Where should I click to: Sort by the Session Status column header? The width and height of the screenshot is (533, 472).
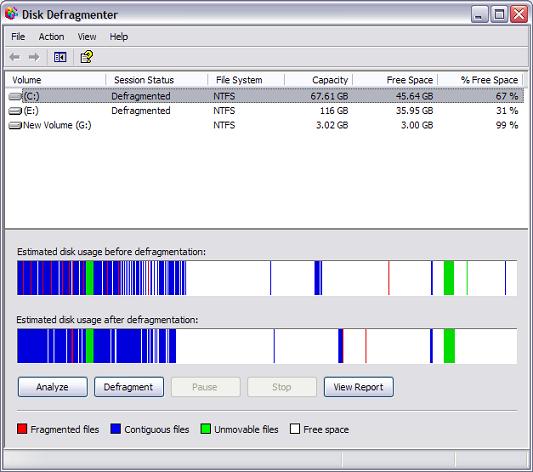157,80
